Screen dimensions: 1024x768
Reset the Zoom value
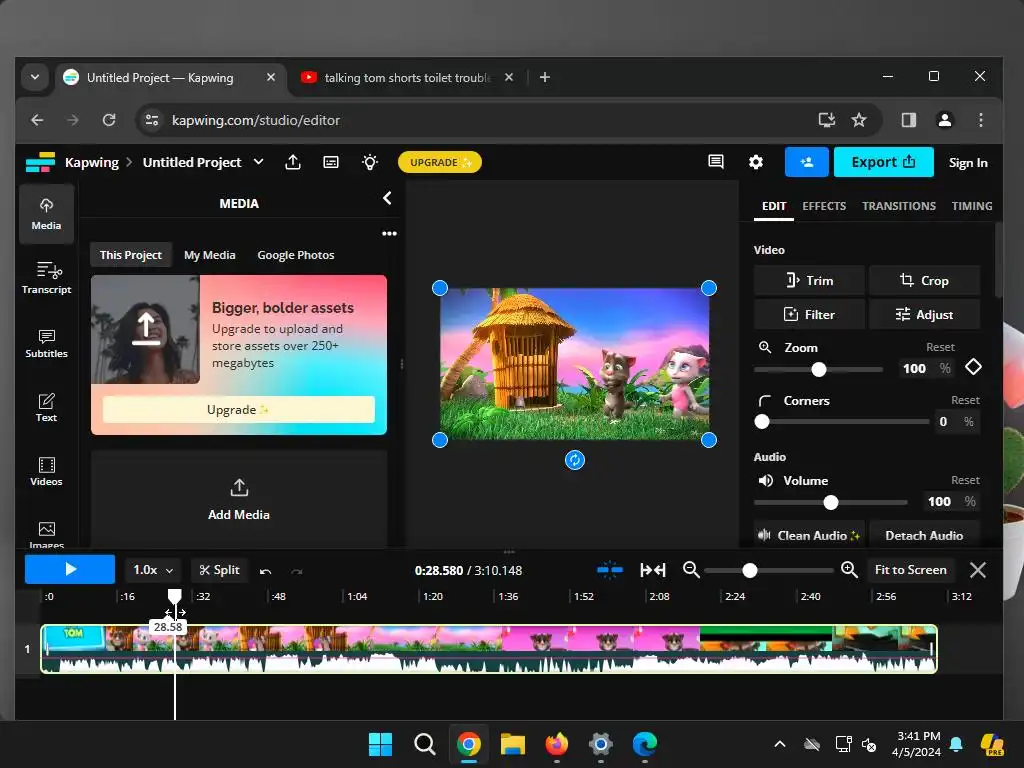click(940, 347)
